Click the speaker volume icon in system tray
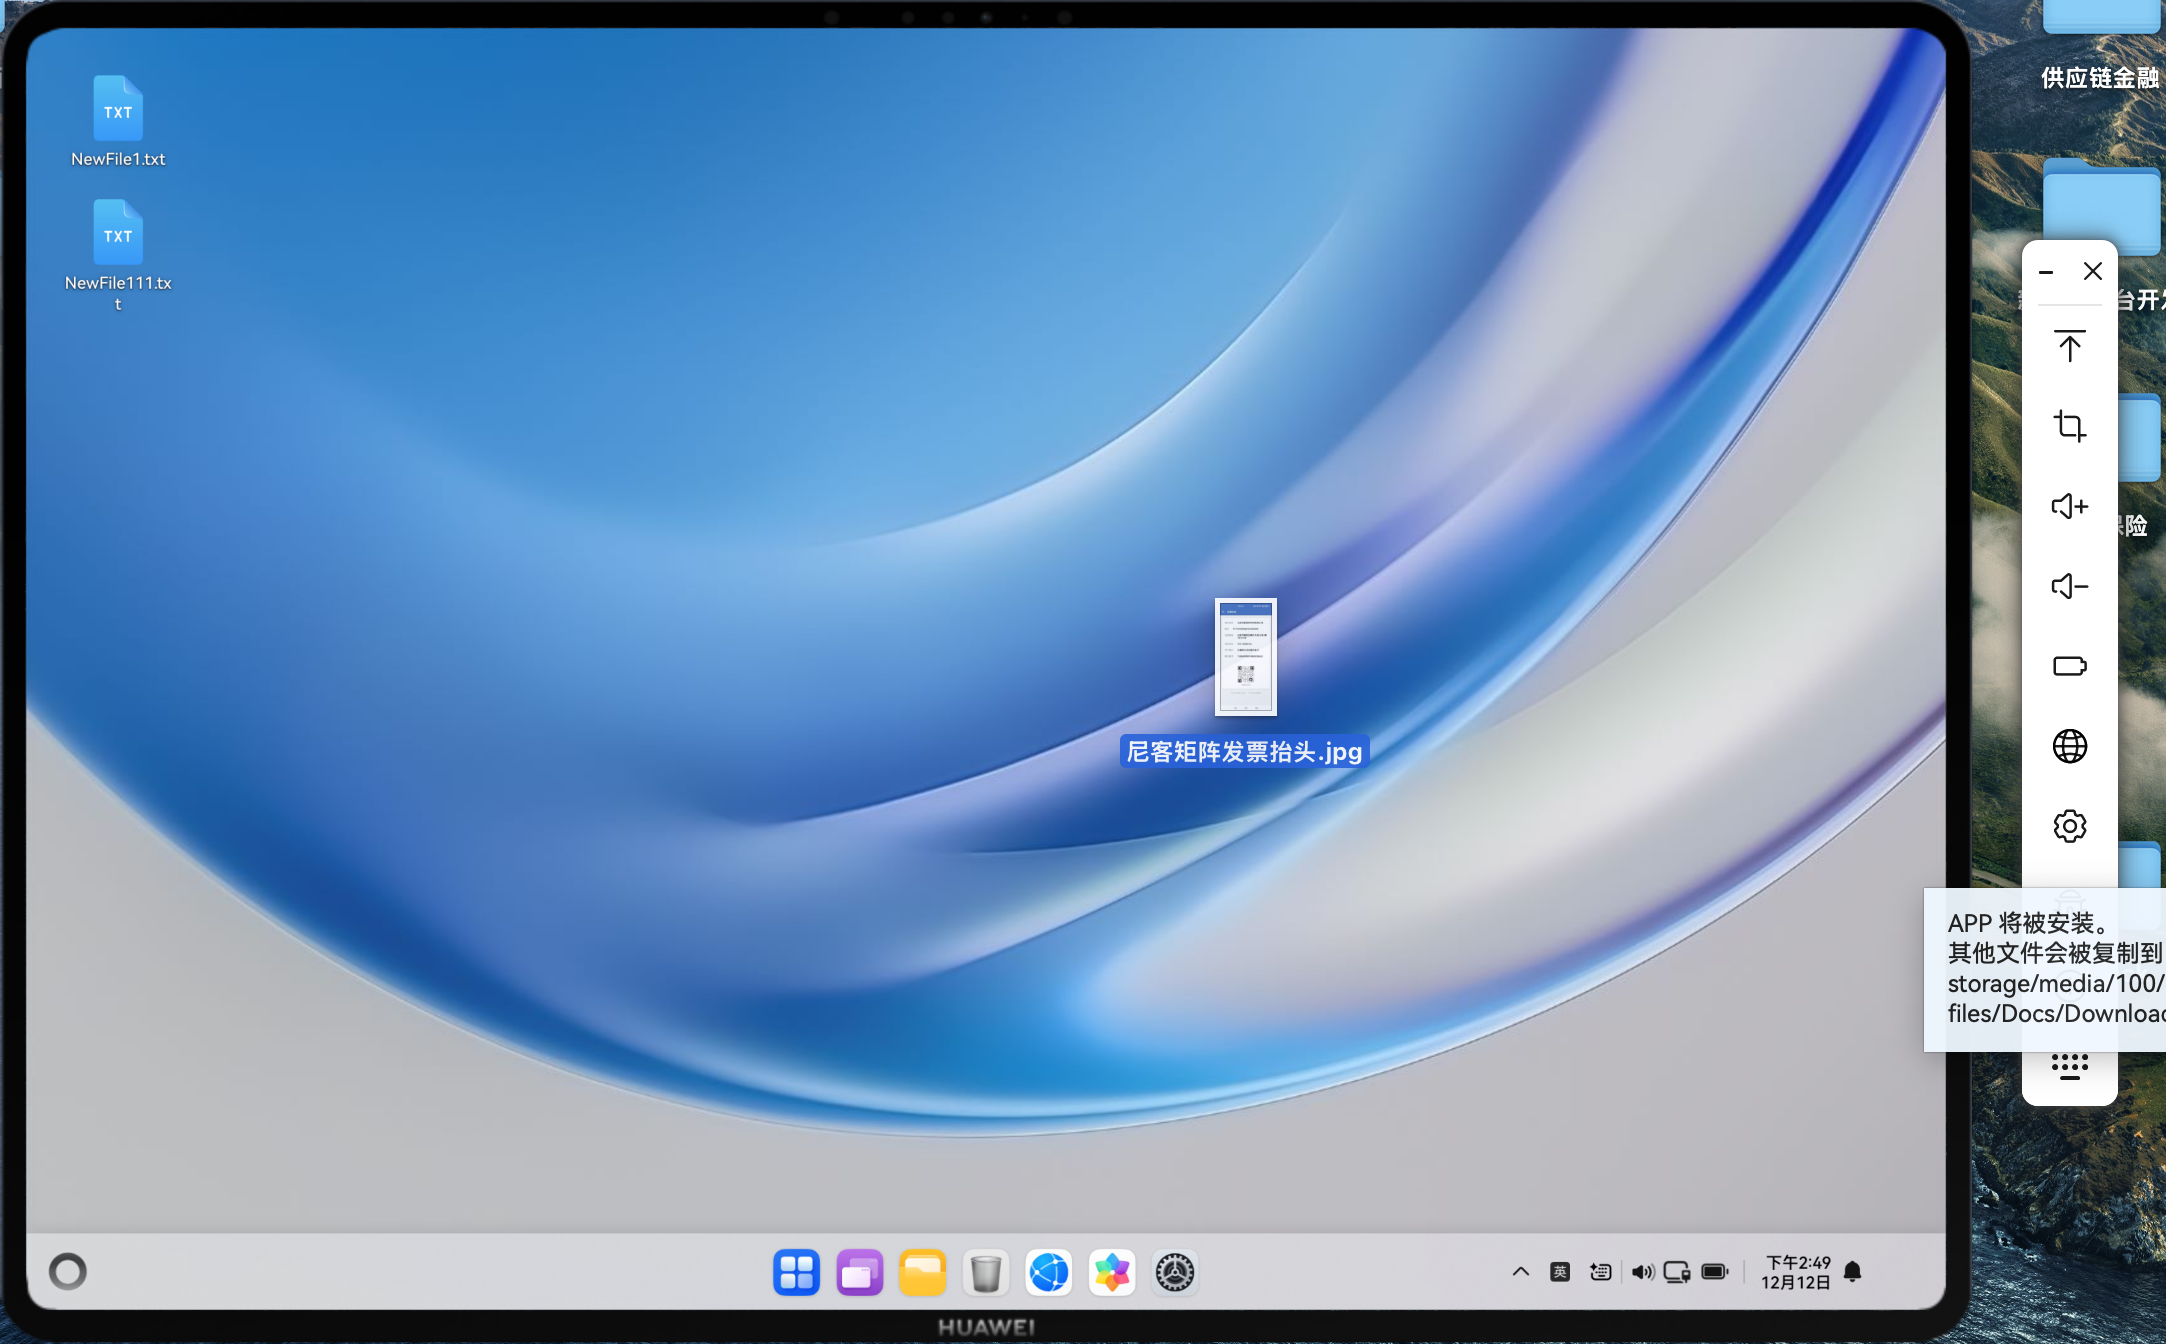 point(1641,1272)
